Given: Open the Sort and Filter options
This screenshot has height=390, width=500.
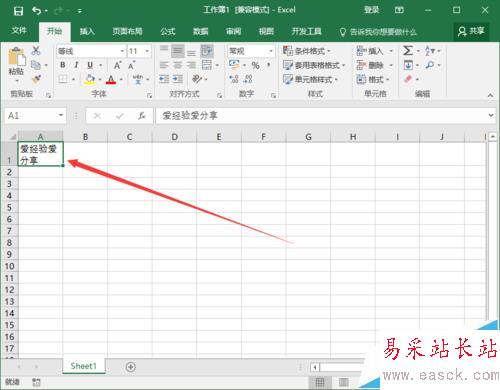Looking at the screenshot, I should pos(430,51).
